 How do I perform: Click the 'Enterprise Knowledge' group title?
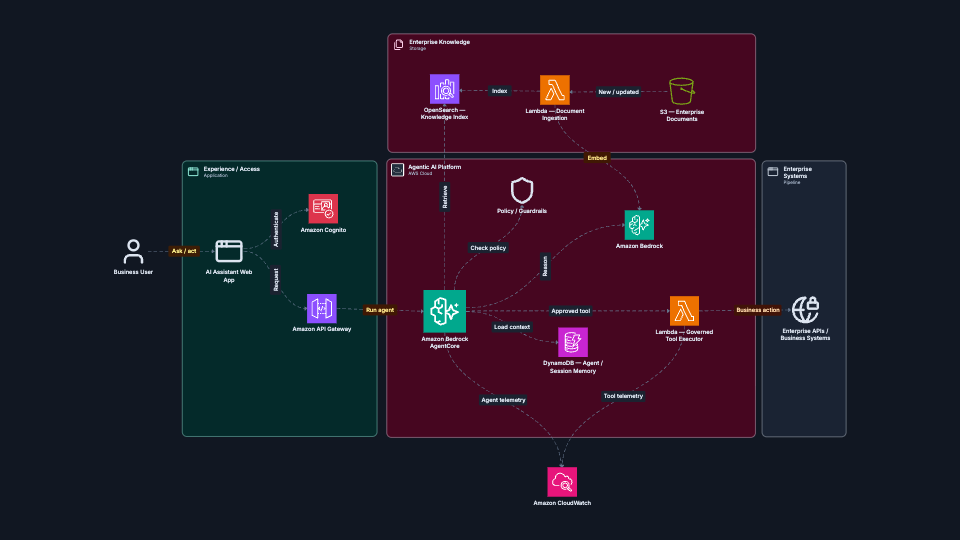[440, 42]
